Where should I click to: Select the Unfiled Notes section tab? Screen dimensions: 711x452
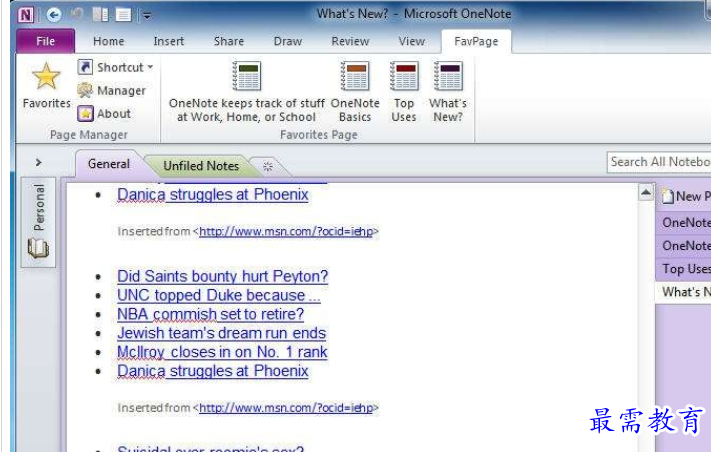click(201, 166)
